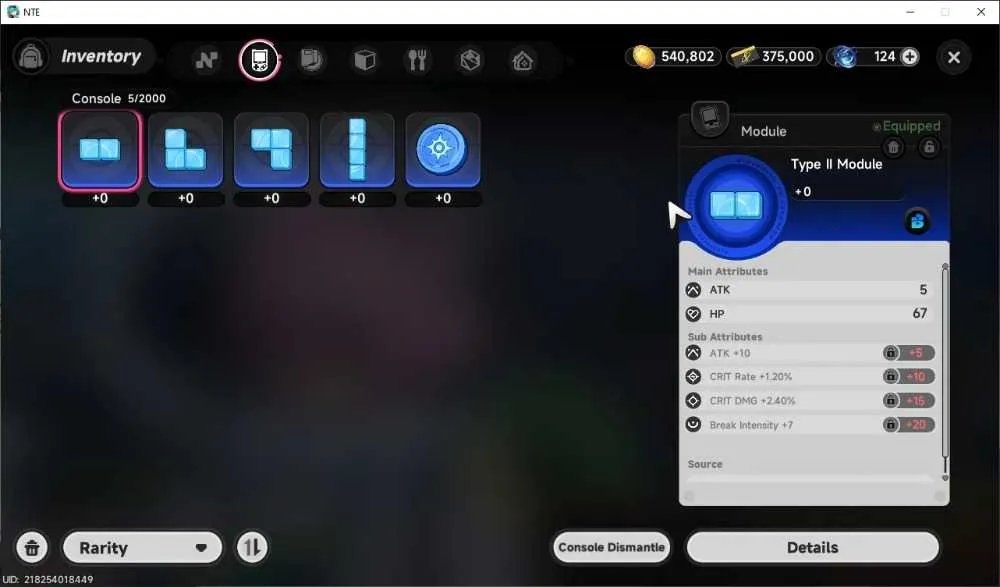Screen dimensions: 1000x587
Task: Click the "UID: 218254018449" text
Action: point(48,579)
